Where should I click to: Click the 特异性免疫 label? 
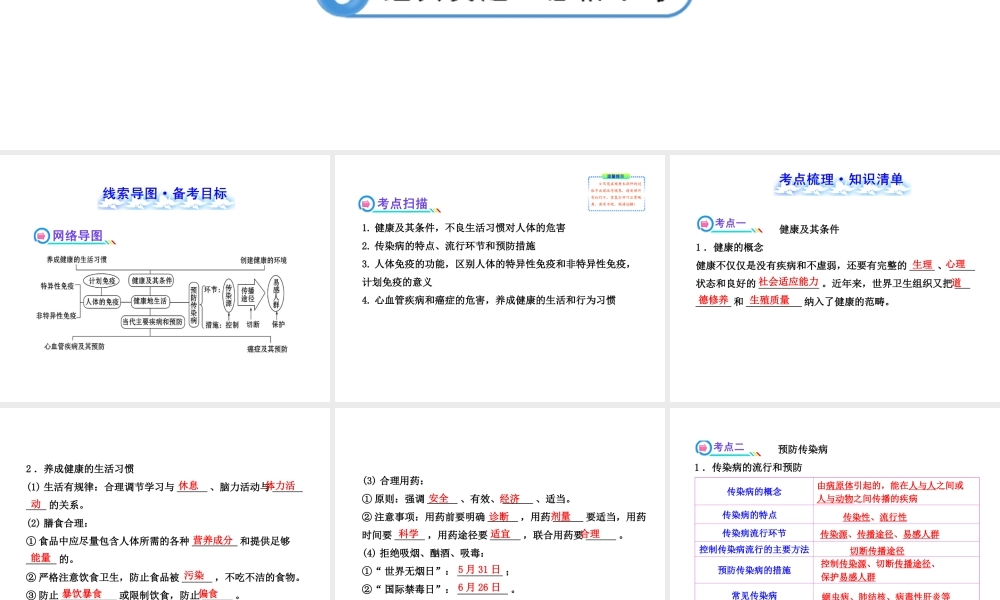(57, 286)
